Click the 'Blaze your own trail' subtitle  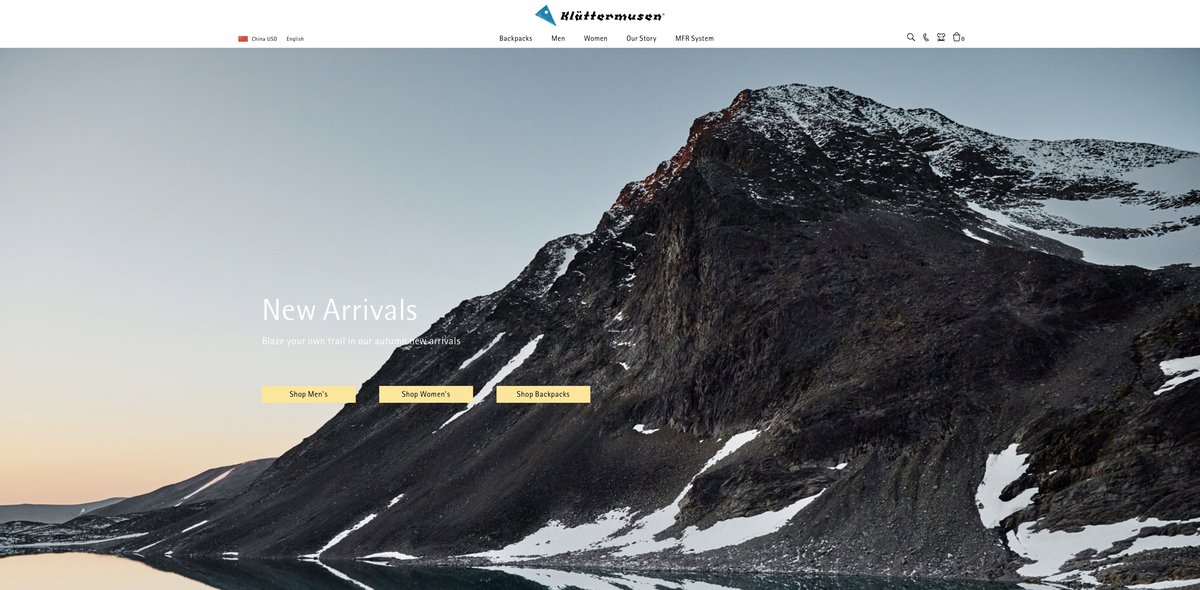[361, 341]
